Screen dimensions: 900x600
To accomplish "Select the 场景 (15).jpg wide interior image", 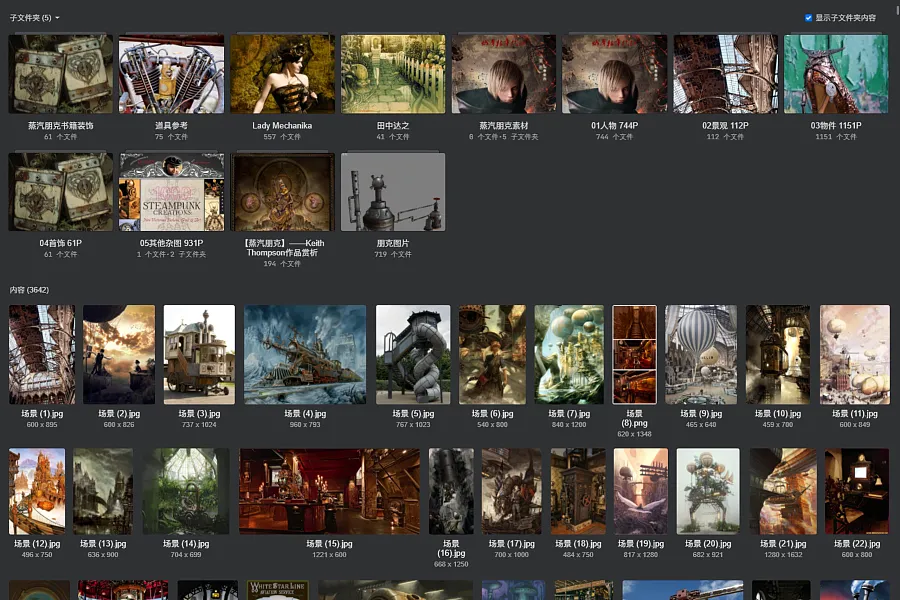I will tap(332, 491).
